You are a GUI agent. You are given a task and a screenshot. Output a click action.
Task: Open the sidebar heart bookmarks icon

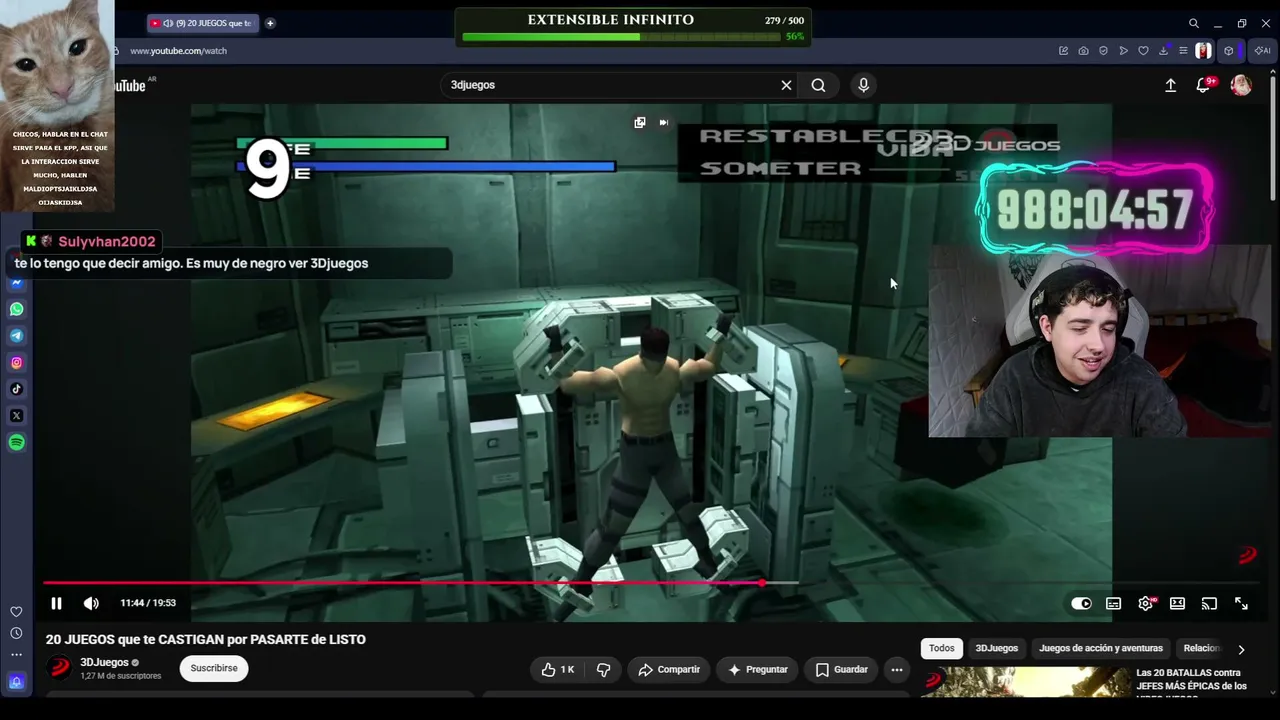click(16, 612)
